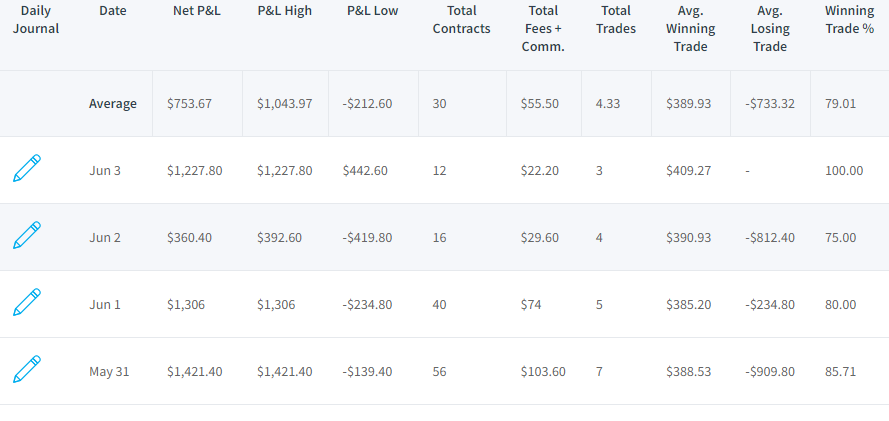This screenshot has width=889, height=421.
Task: Sort by Winning Trade % header
Action: pyautogui.click(x=849, y=20)
